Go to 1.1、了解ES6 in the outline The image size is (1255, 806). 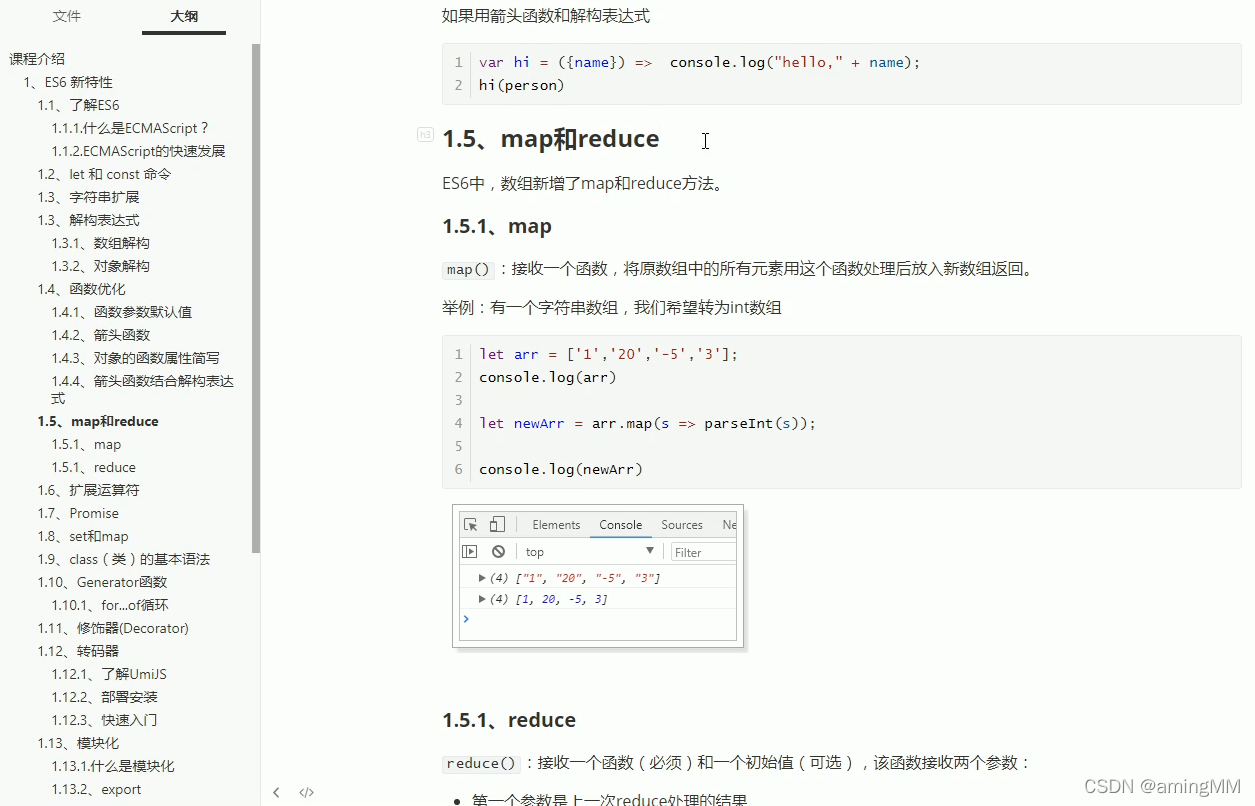tap(79, 105)
